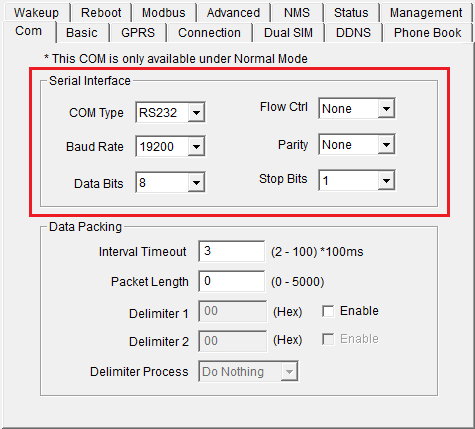Open the Management tab
Screen dimensions: 475x429
coord(426,13)
